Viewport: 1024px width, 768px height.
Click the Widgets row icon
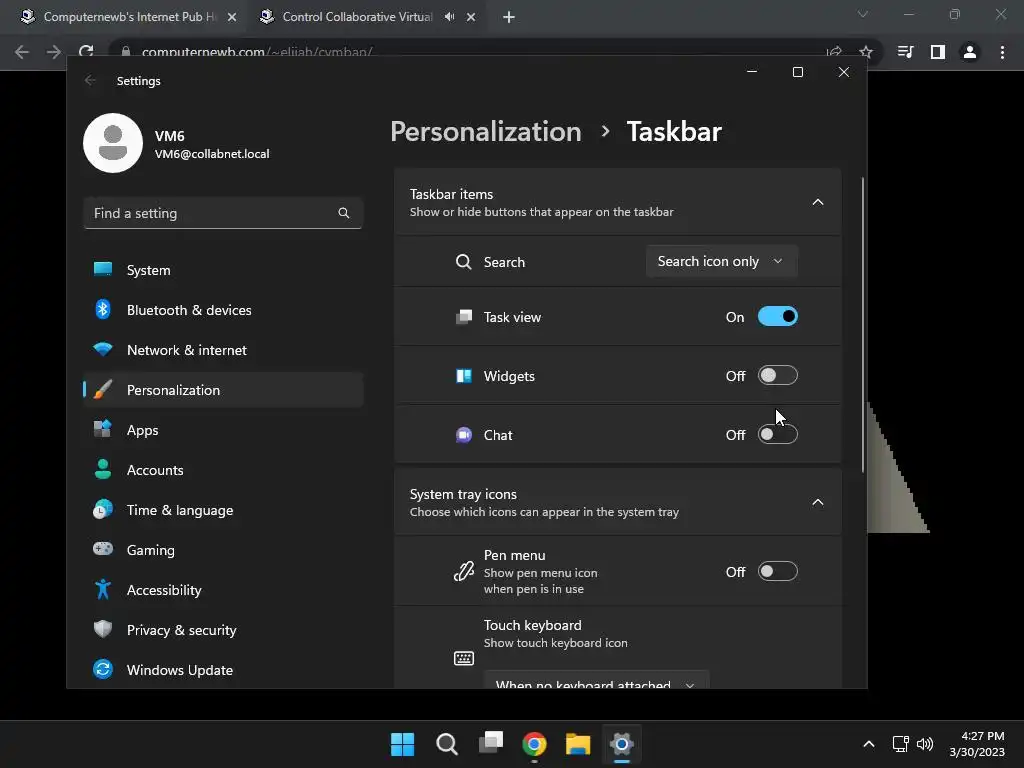[464, 376]
